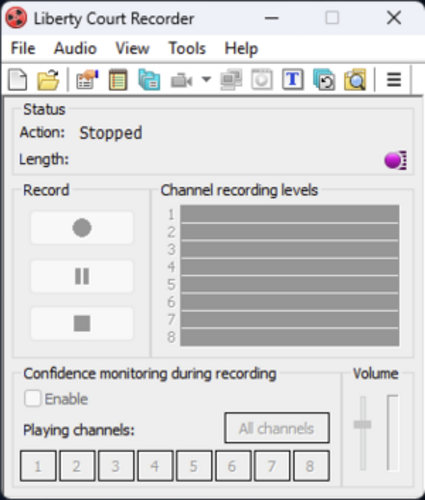This screenshot has width=425, height=500.
Task: Open the hamburger menu in toolbar
Action: click(x=394, y=80)
